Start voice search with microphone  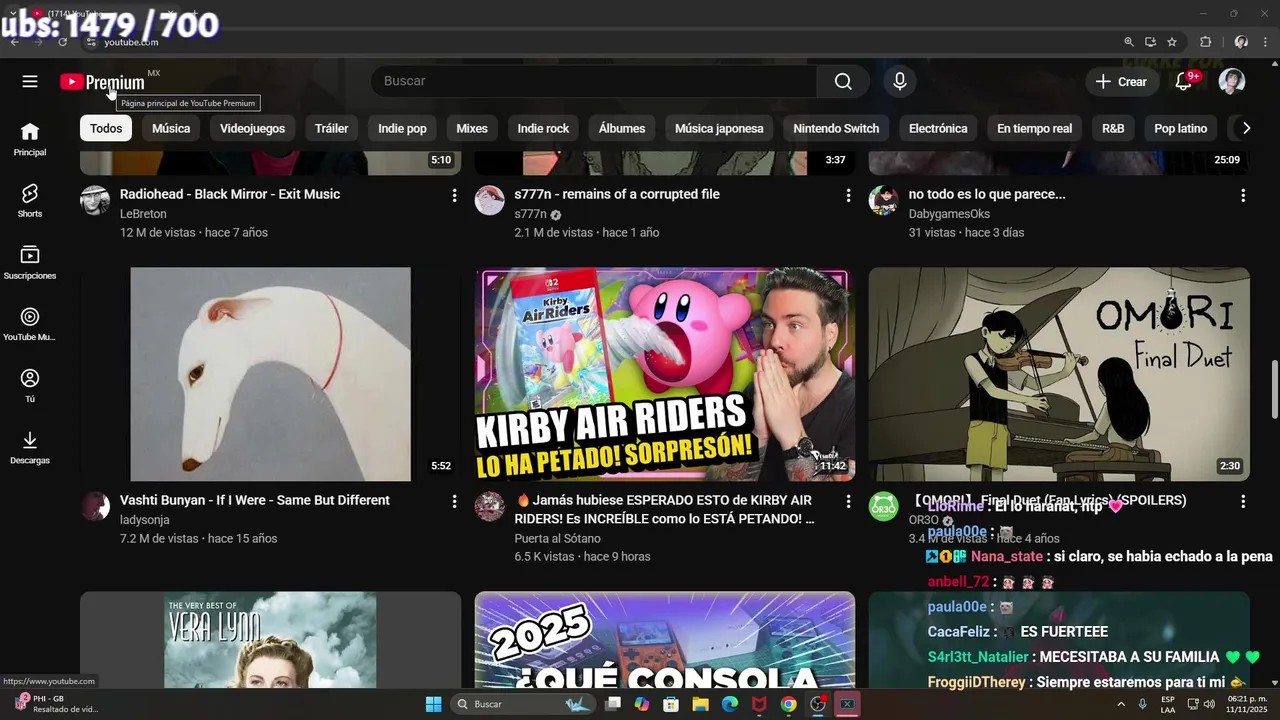click(900, 81)
